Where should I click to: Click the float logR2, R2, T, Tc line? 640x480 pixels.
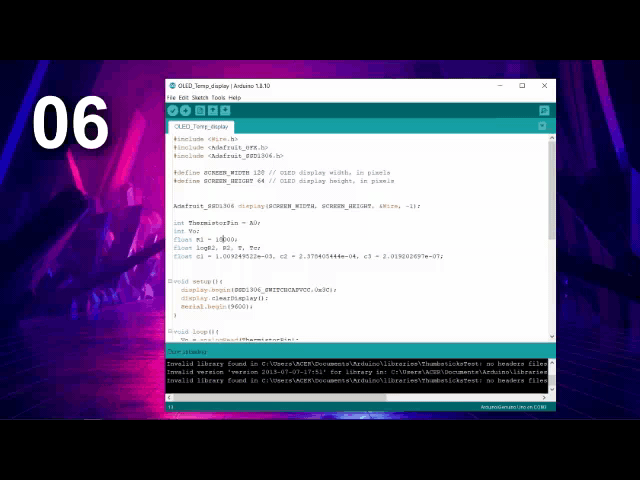217,248
